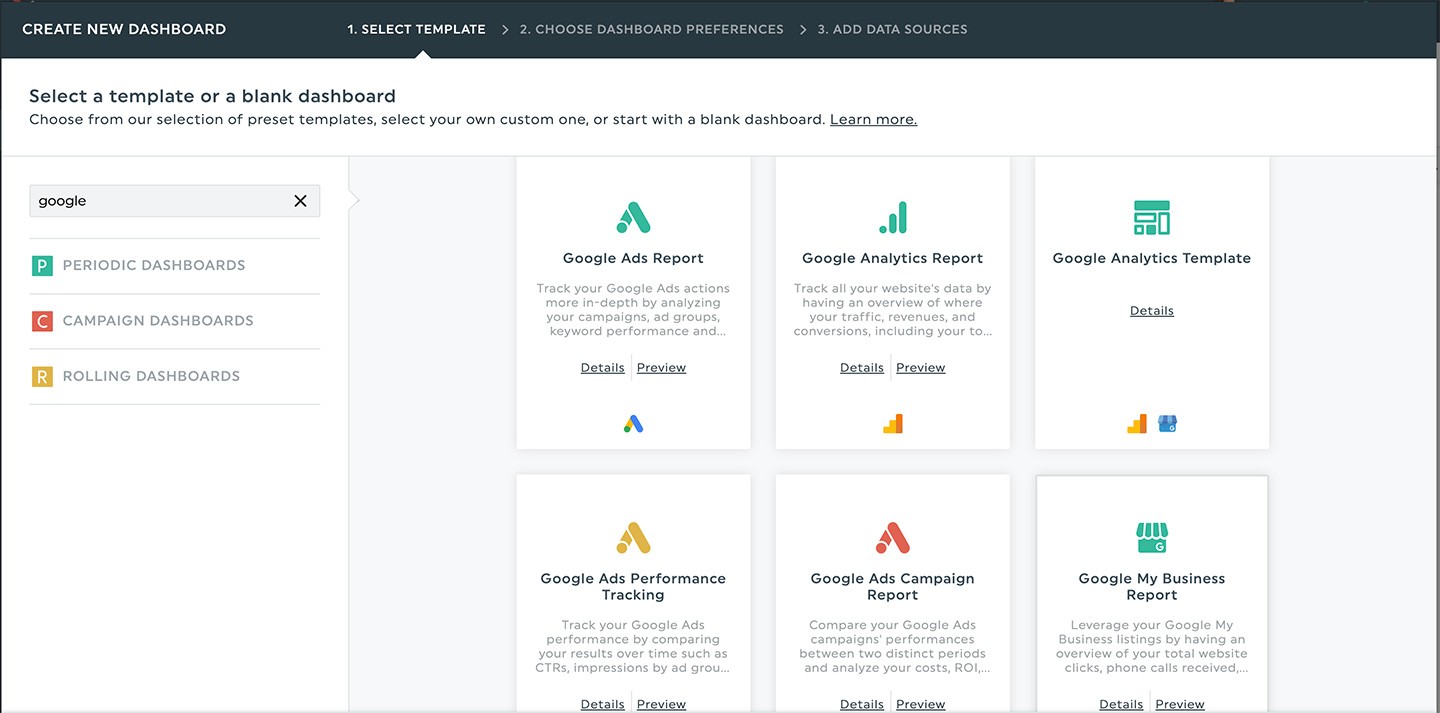Viewport: 1440px width, 713px height.
Task: Click the red Google Ads Campaign Report icon
Action: 892,538
